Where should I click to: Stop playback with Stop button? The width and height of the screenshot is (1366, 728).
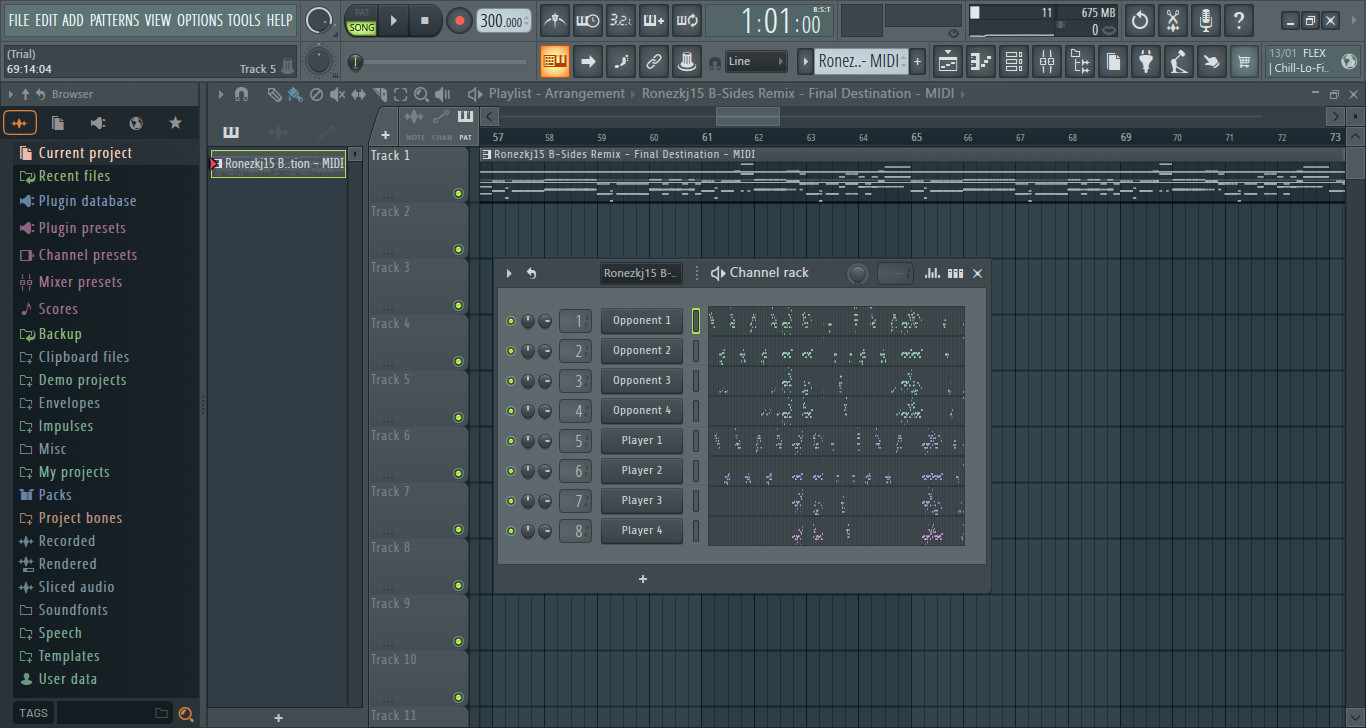click(x=425, y=20)
